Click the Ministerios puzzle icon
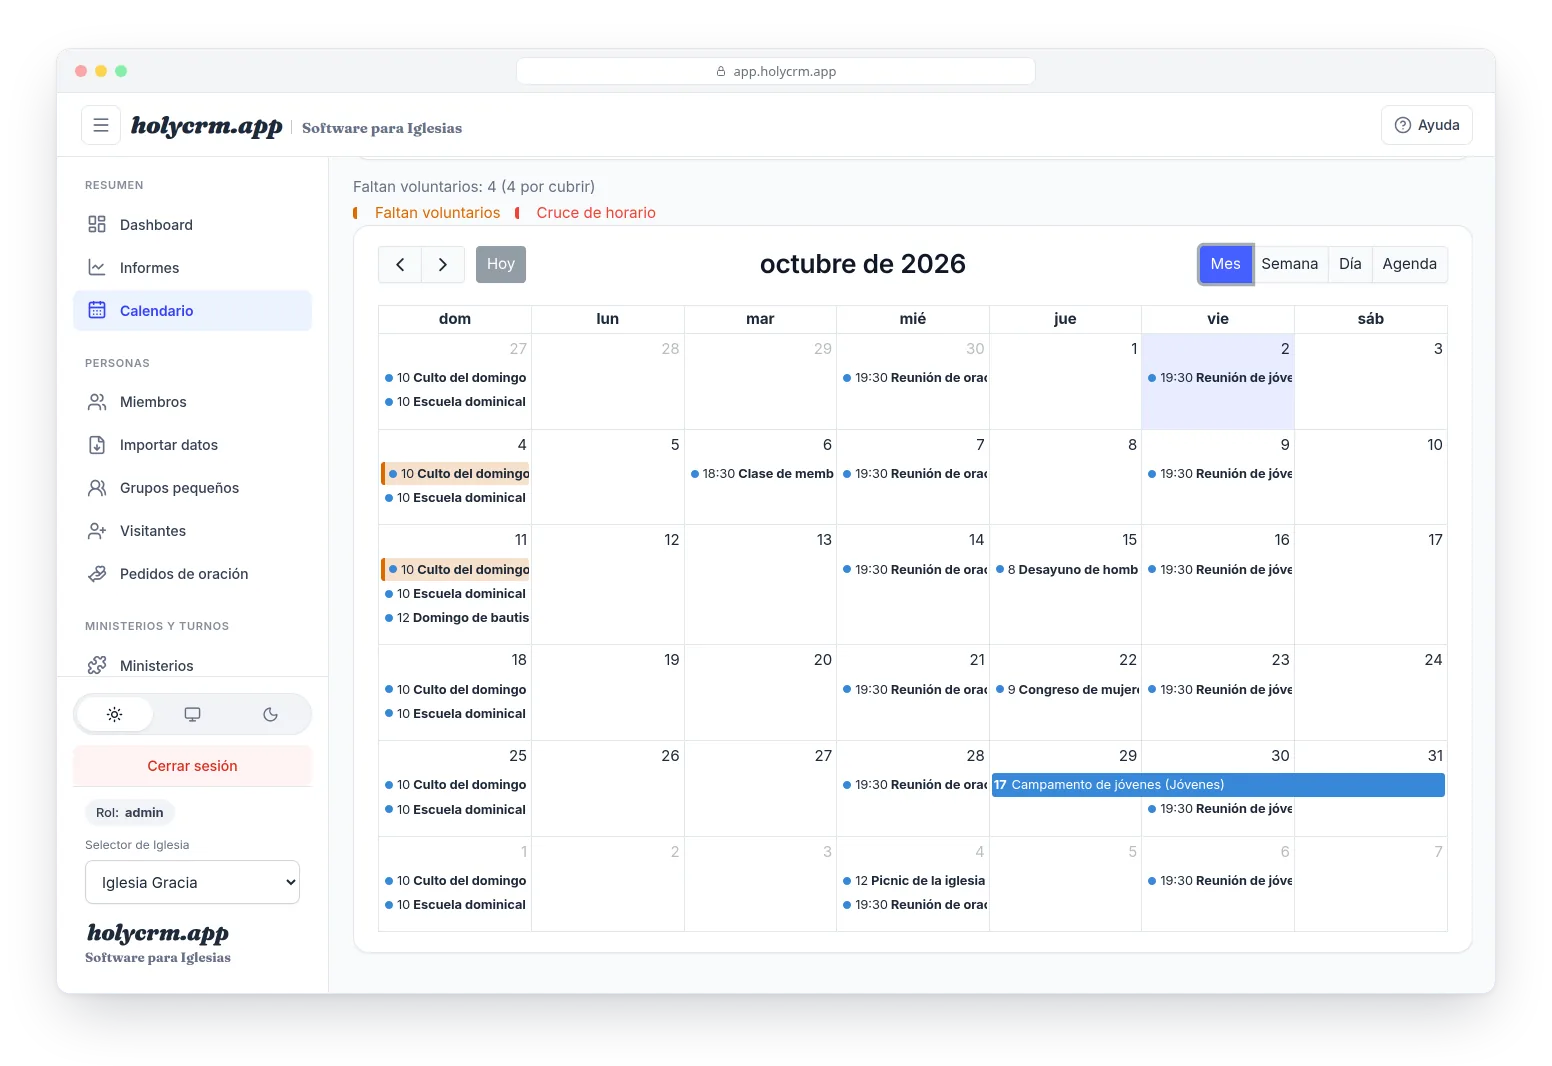This screenshot has height=1066, width=1552. point(97,665)
